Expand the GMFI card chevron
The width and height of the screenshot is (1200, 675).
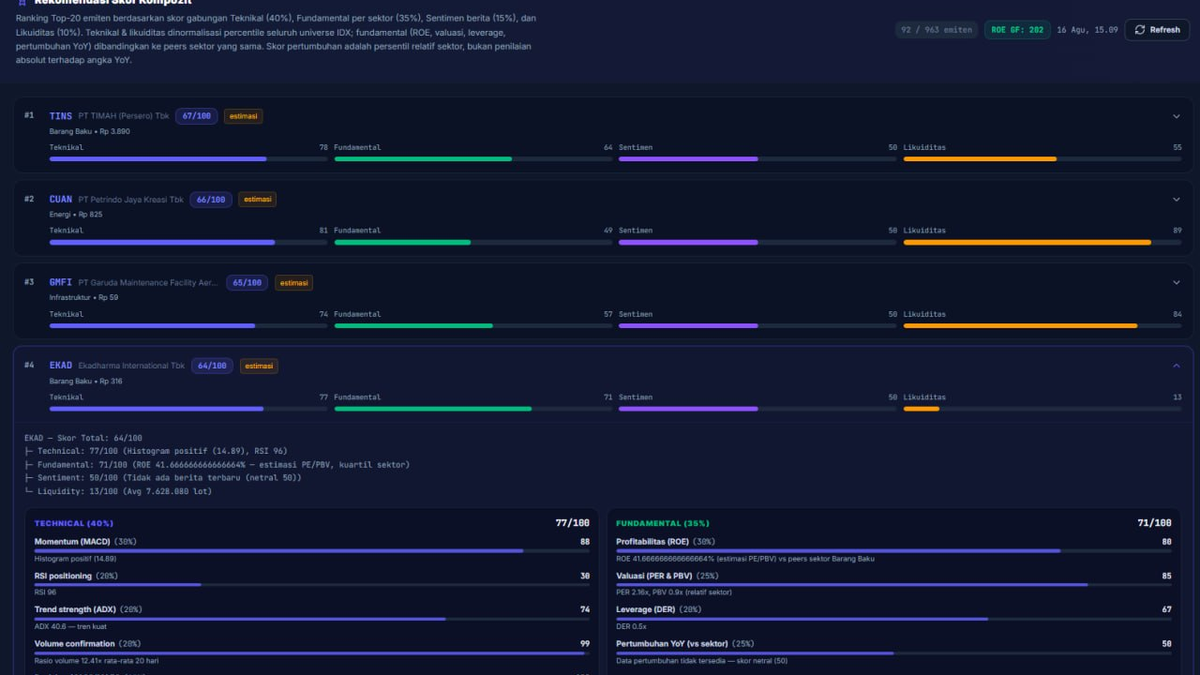pyautogui.click(x=1176, y=282)
